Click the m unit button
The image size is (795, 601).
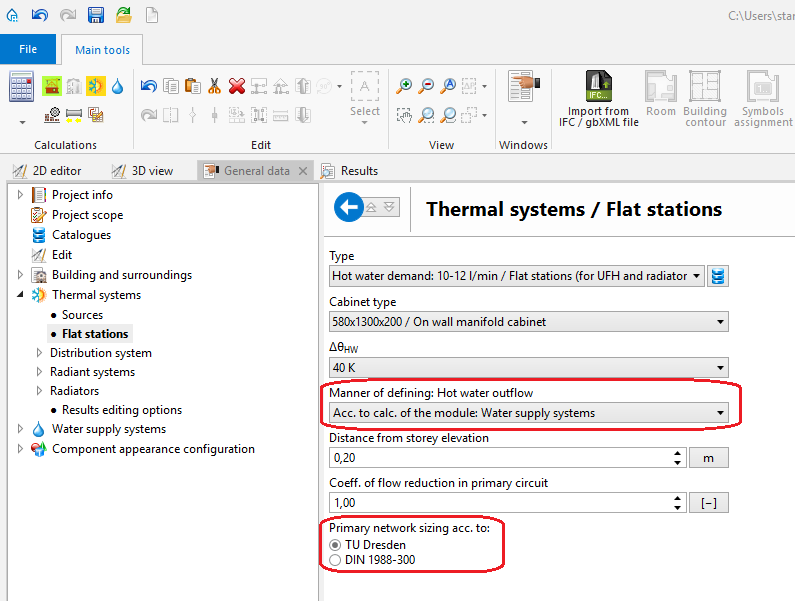tap(708, 458)
